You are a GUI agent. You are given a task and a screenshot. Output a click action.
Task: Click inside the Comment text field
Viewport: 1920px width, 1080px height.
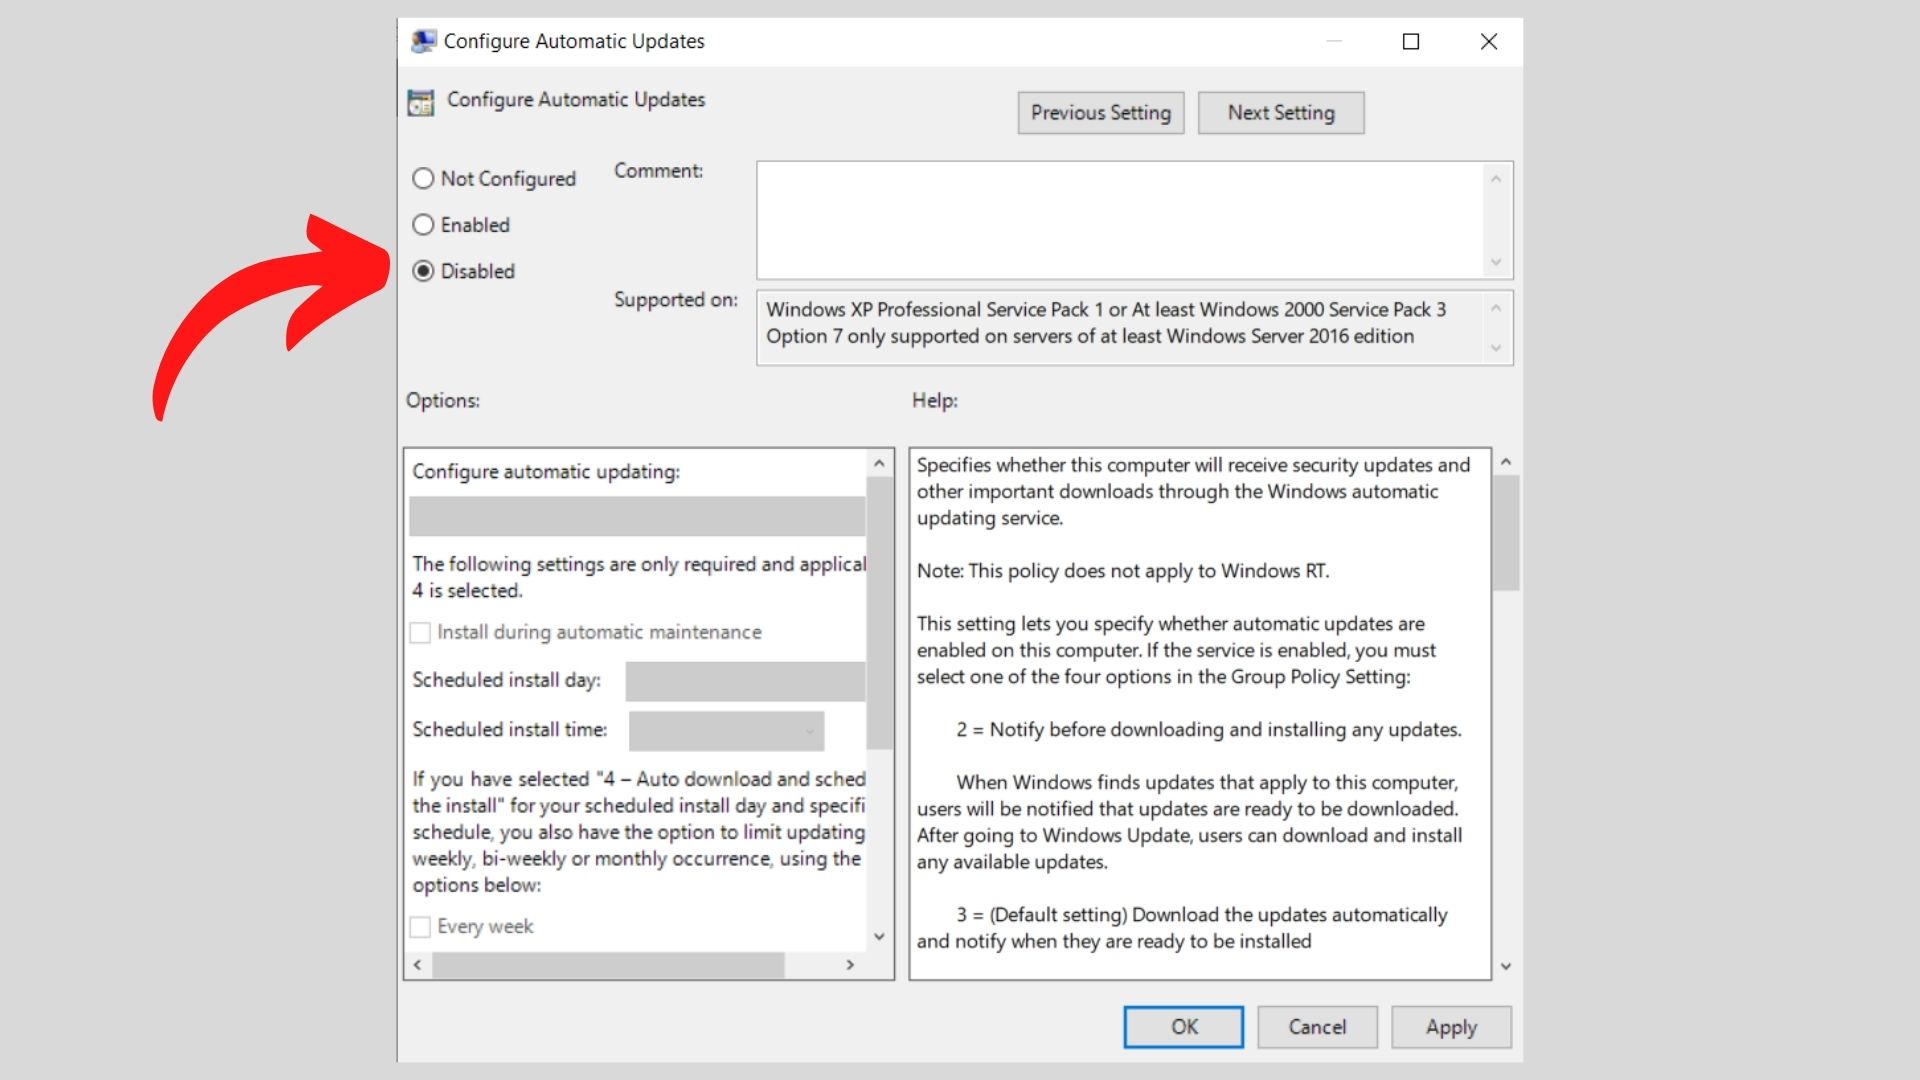1120,220
